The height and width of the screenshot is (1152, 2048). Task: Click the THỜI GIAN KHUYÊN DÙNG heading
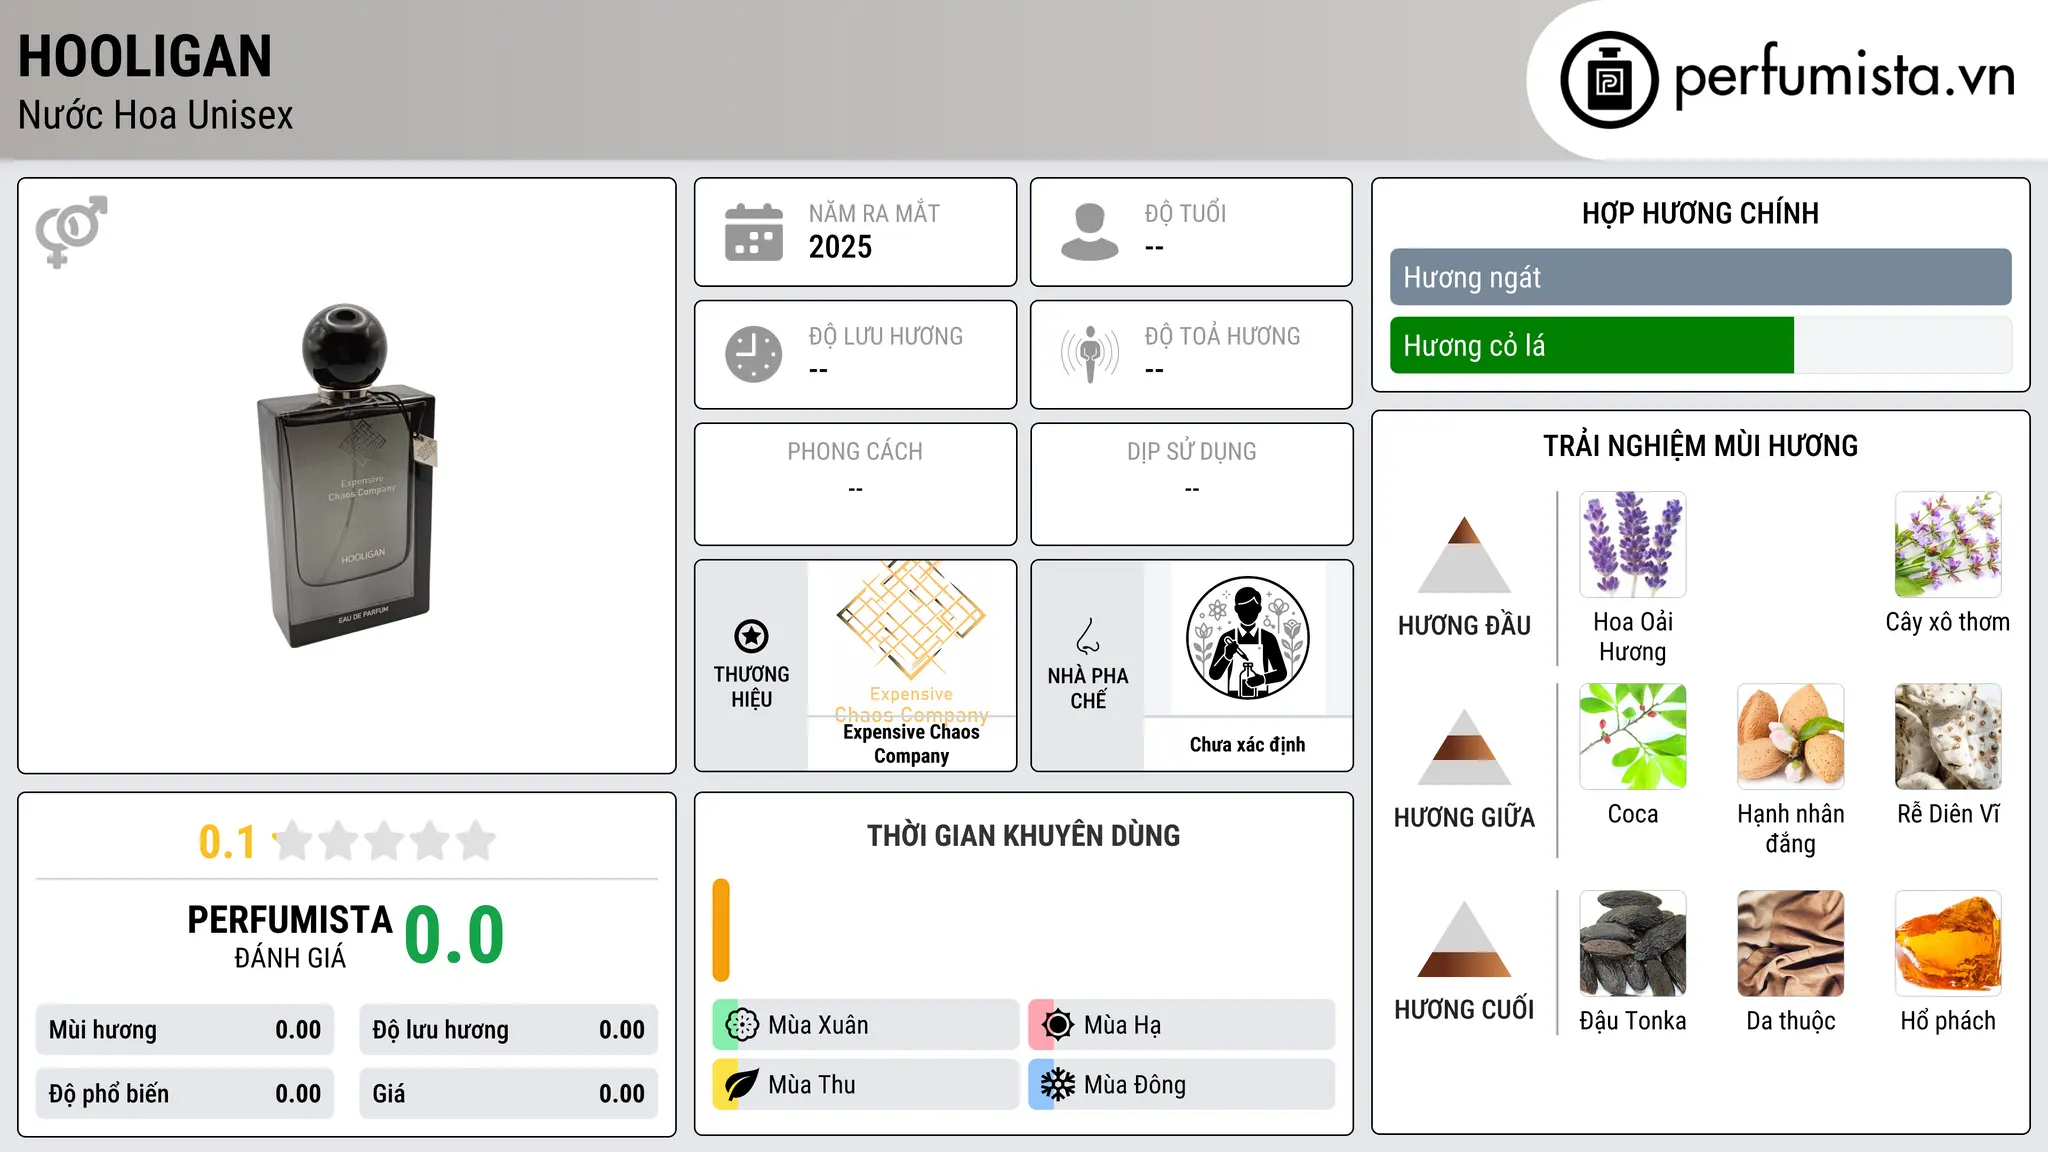point(1023,836)
